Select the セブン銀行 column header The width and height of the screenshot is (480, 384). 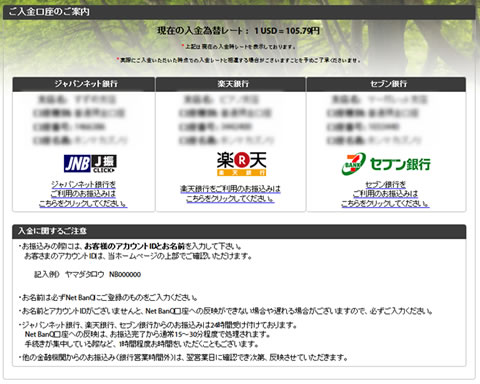click(x=386, y=84)
